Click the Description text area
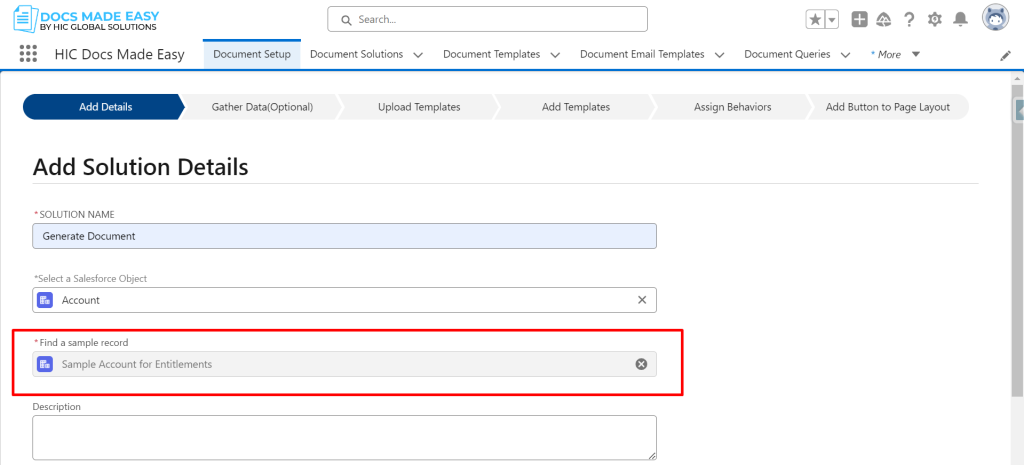The height and width of the screenshot is (465, 1024). pyautogui.click(x=344, y=438)
